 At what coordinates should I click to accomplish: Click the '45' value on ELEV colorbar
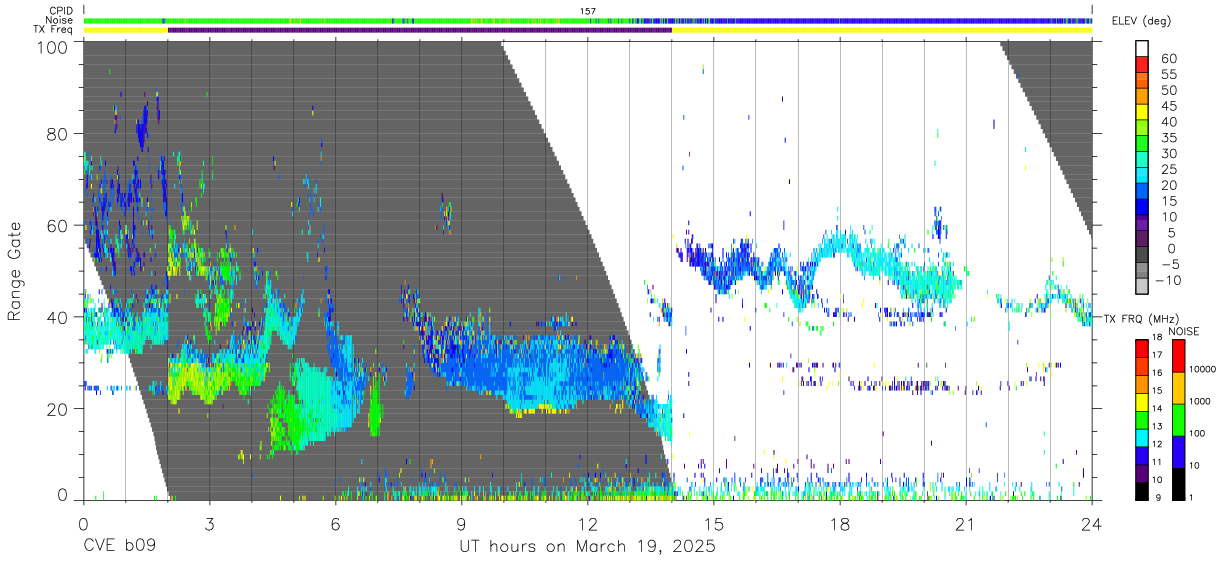point(1168,106)
